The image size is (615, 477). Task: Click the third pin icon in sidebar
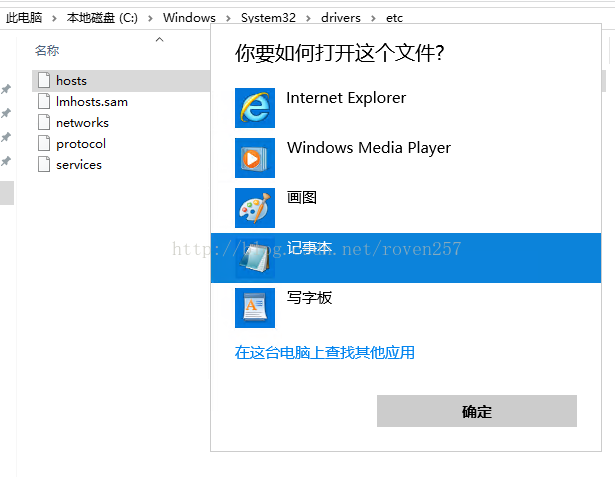[x=6, y=137]
